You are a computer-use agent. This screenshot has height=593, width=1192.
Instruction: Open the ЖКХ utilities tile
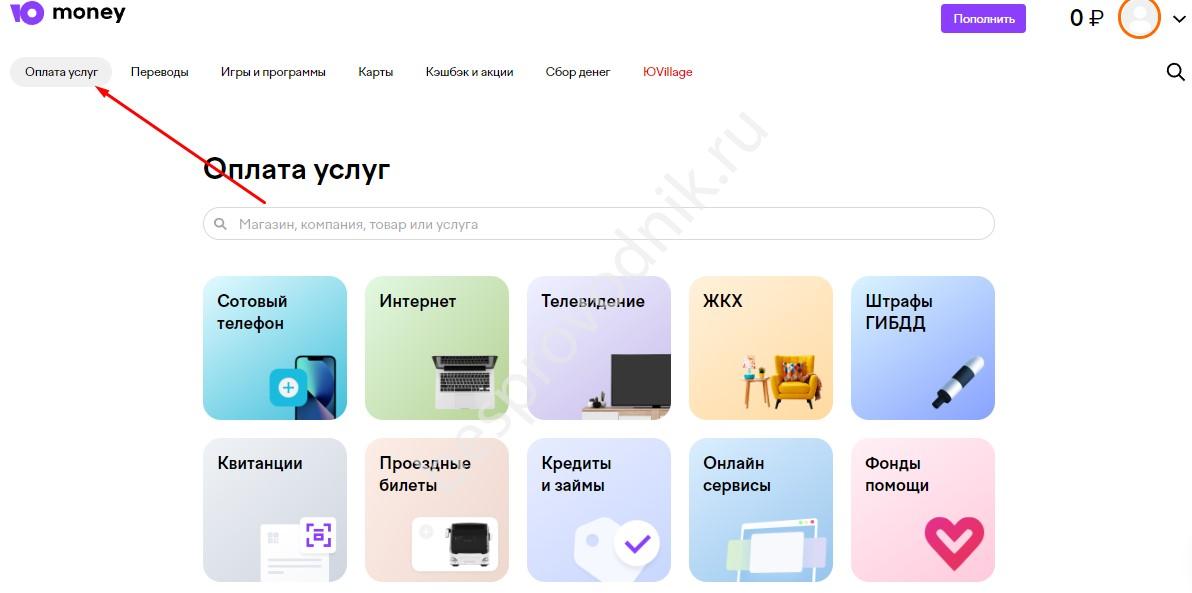[761, 348]
